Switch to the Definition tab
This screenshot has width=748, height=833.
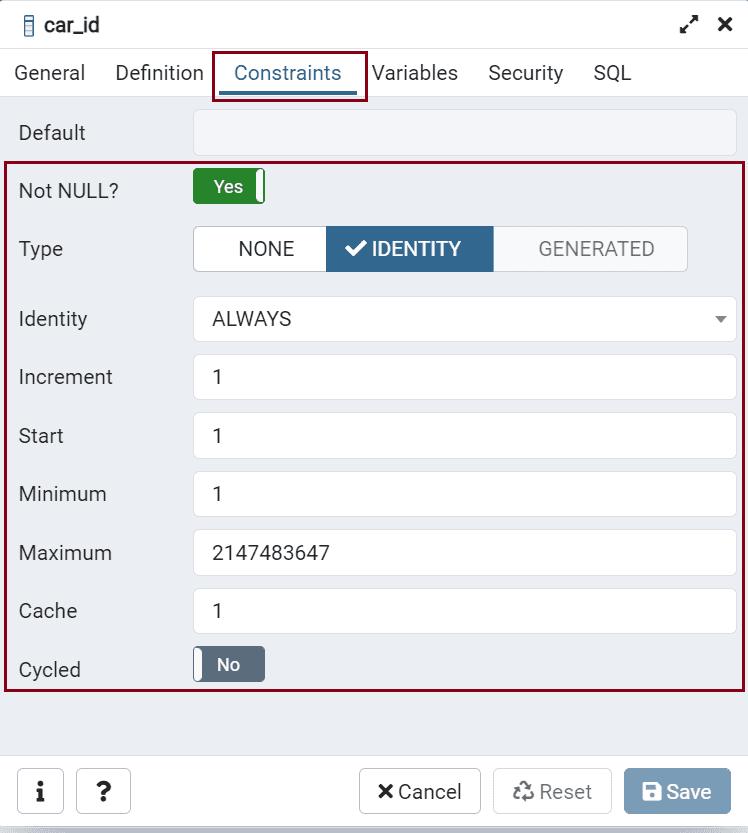[x=159, y=73]
